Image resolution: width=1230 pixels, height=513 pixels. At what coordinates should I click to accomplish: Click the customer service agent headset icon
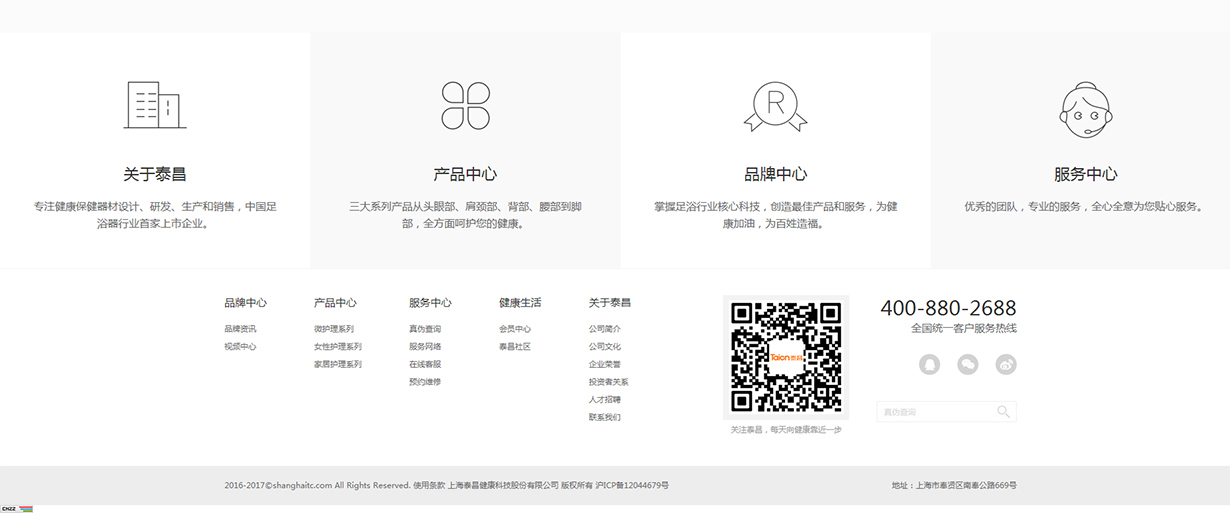tap(1085, 109)
